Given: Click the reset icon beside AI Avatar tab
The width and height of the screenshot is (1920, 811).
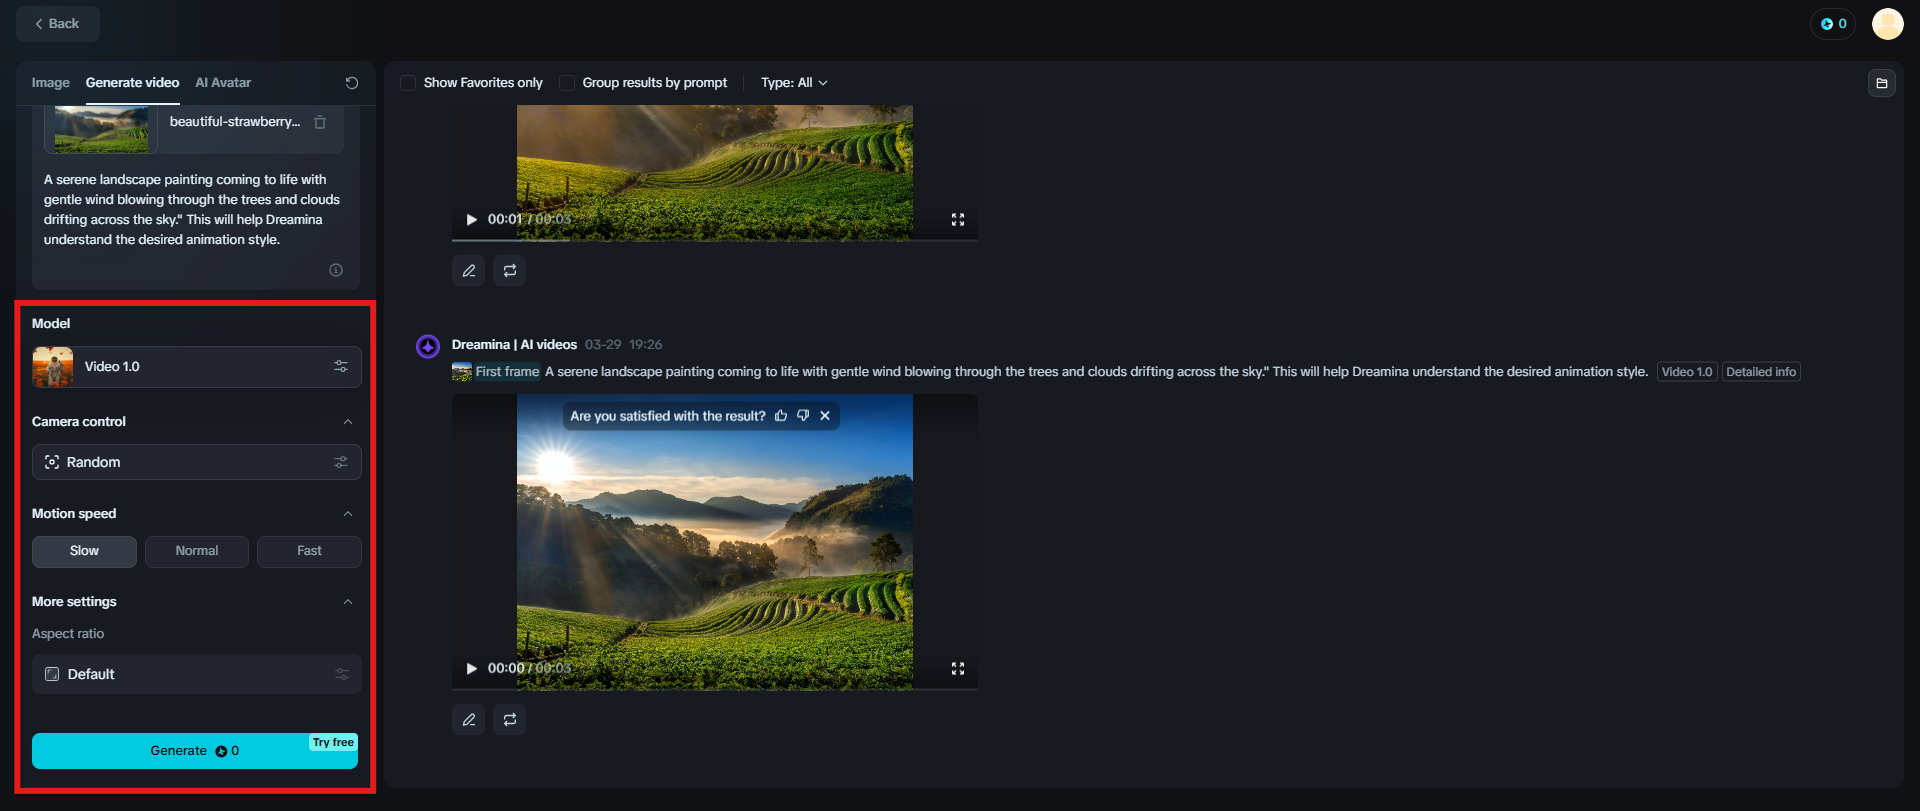Looking at the screenshot, I should 352,83.
